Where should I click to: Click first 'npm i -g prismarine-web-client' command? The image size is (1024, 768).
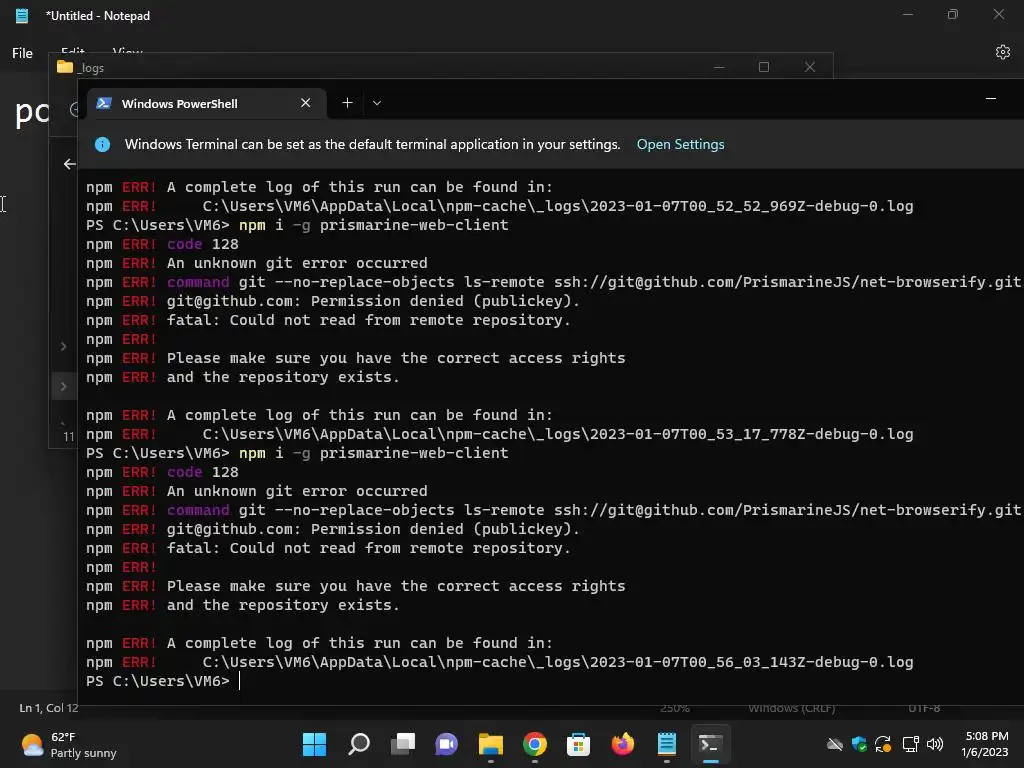(x=374, y=225)
